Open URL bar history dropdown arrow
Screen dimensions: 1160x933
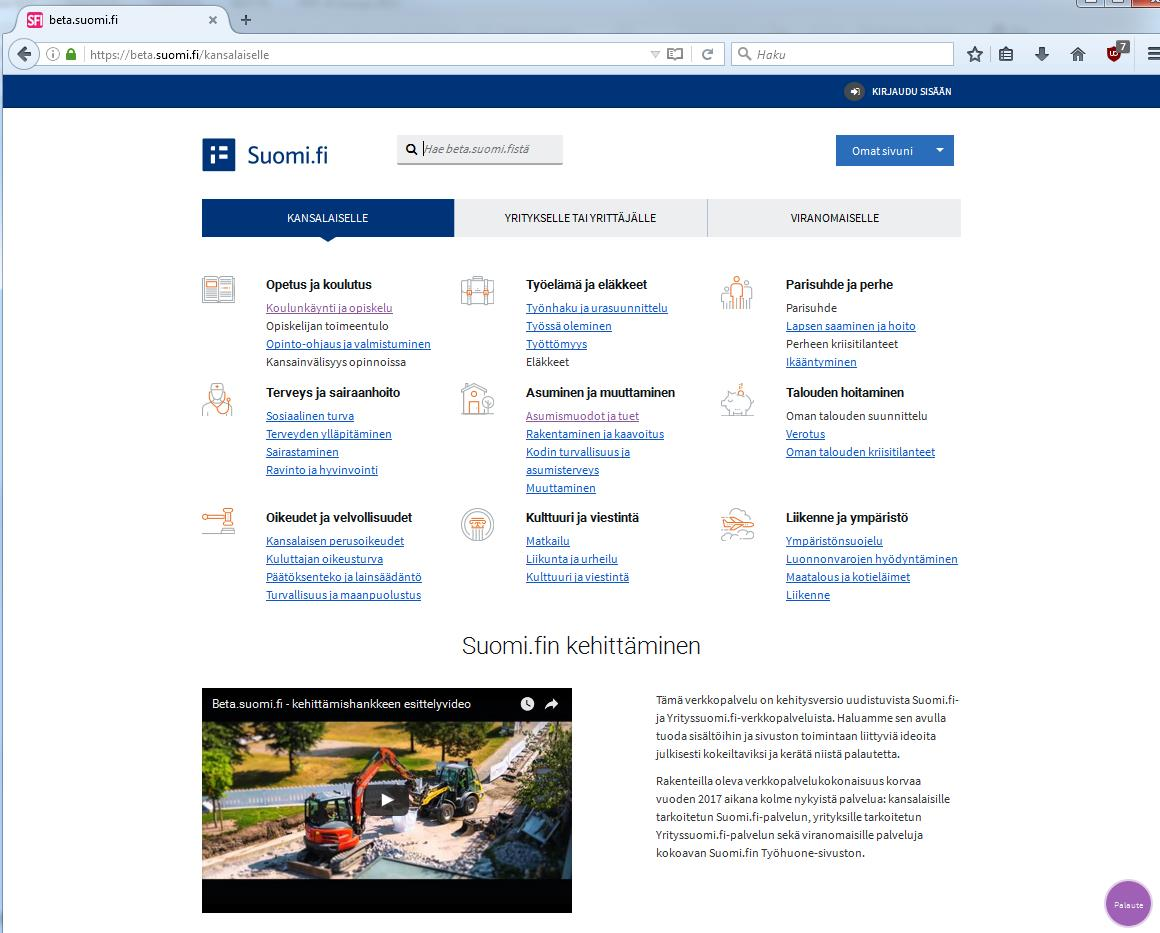[x=655, y=54]
